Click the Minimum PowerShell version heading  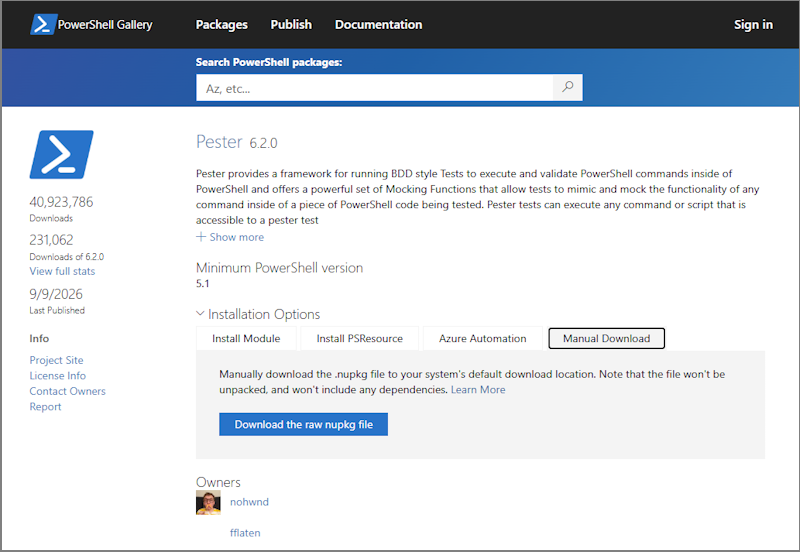click(279, 268)
